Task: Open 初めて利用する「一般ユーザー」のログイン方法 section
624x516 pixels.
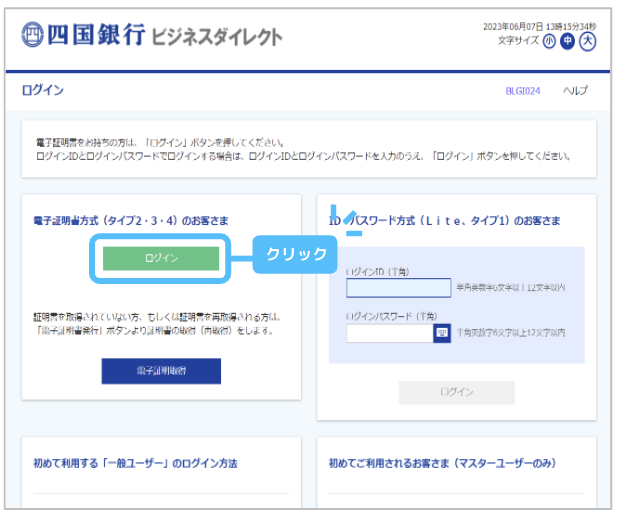Action: (135, 463)
